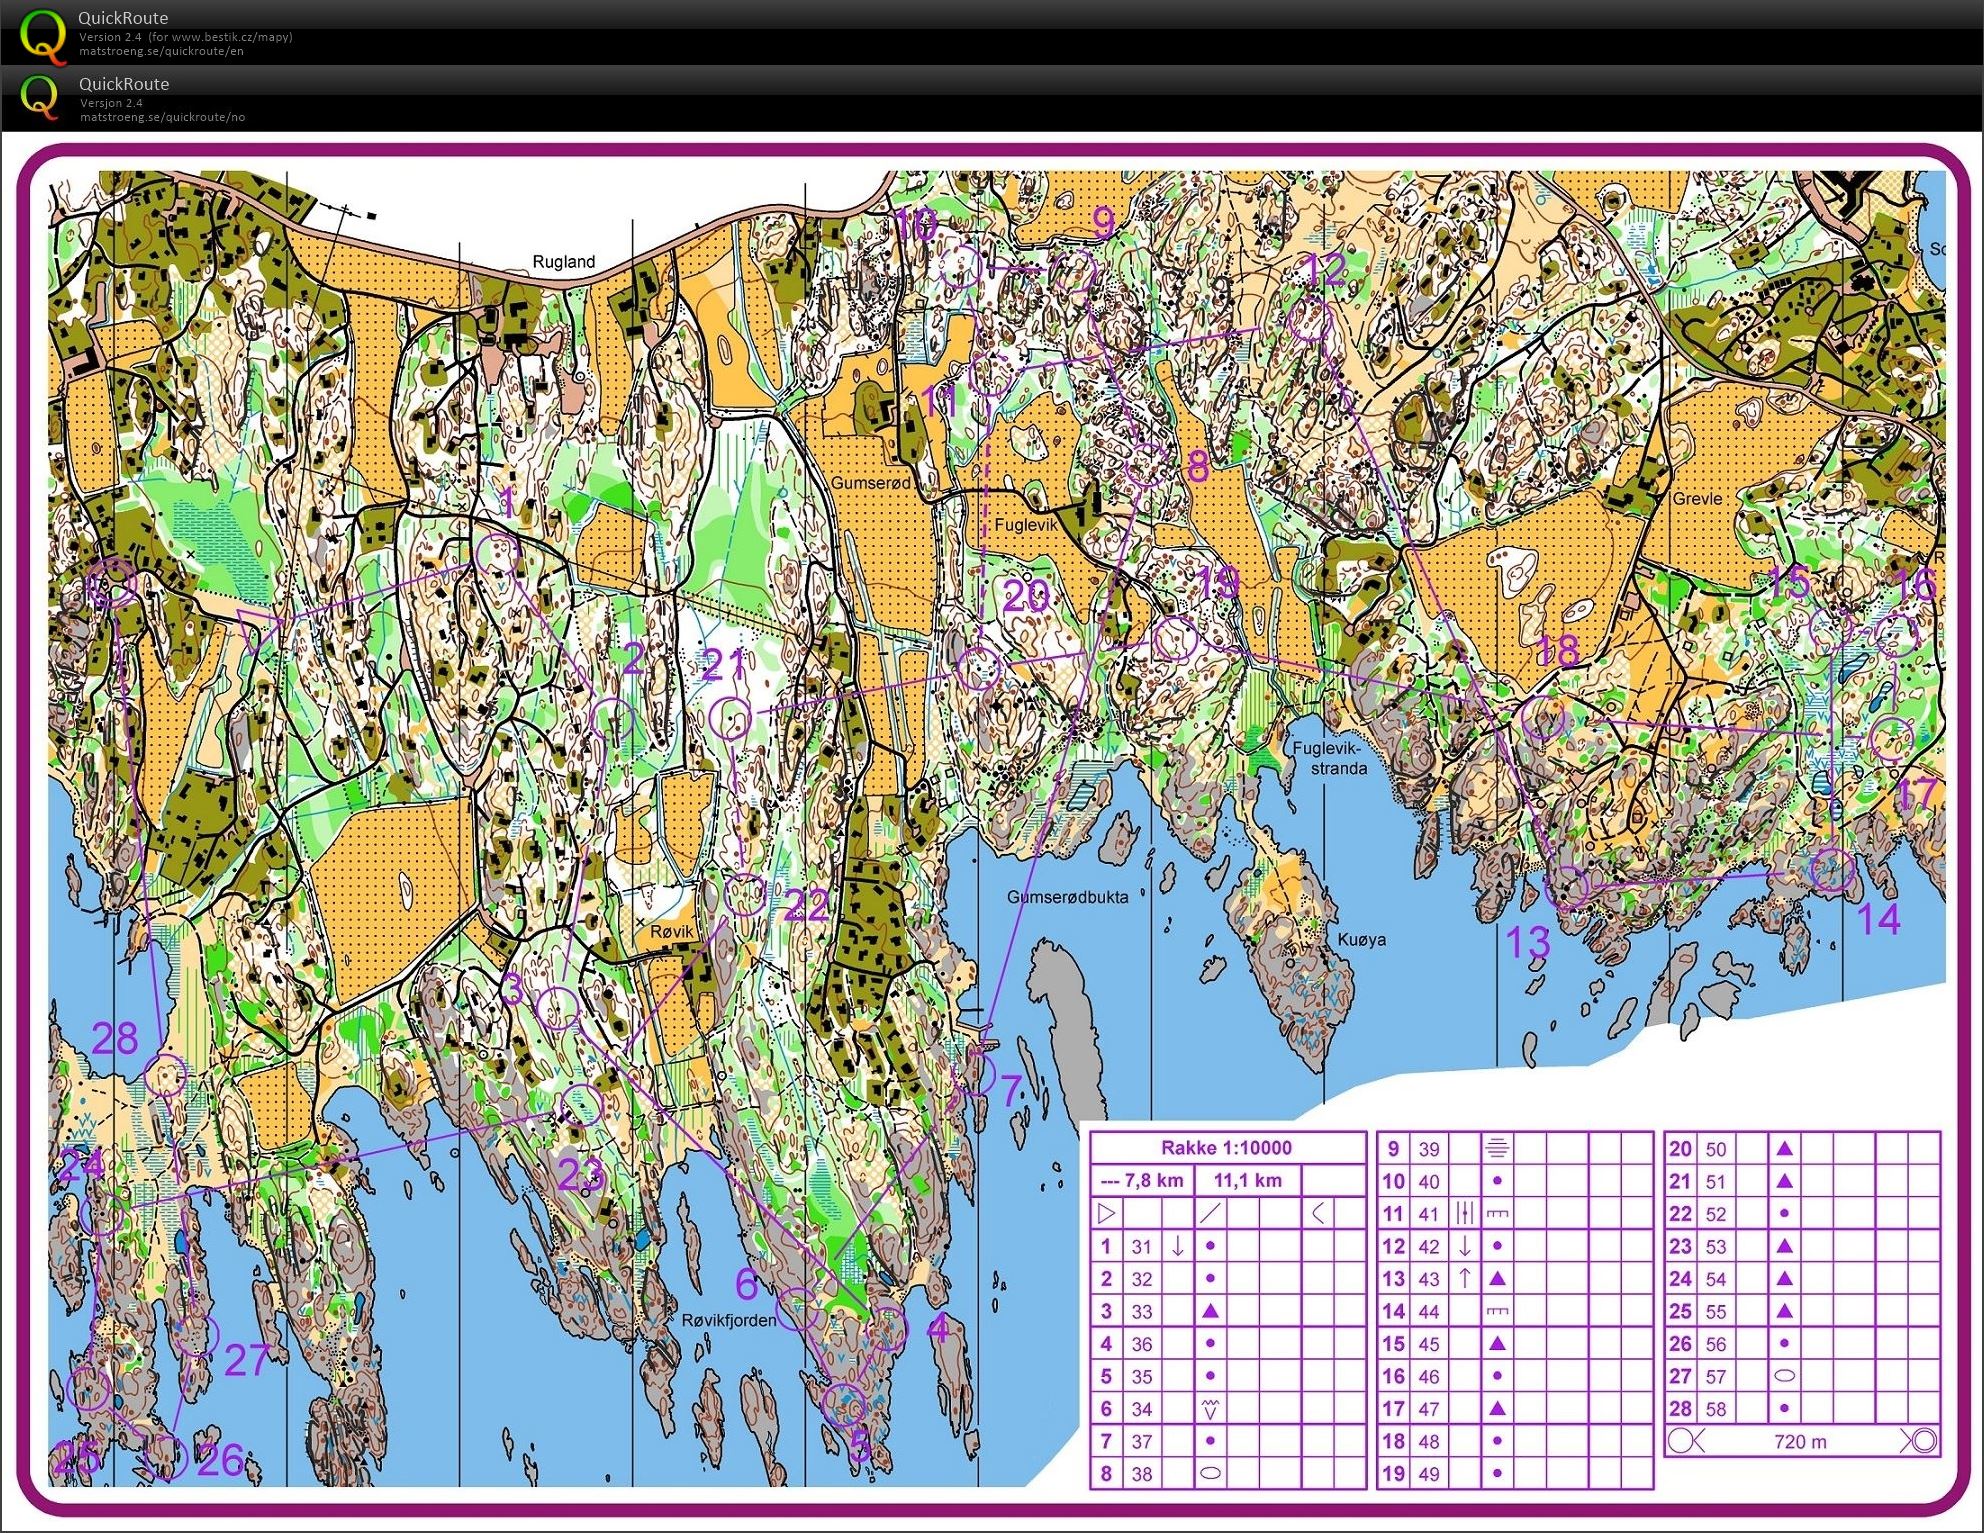Click control circle 12 in the north
The image size is (1984, 1533).
1308,320
